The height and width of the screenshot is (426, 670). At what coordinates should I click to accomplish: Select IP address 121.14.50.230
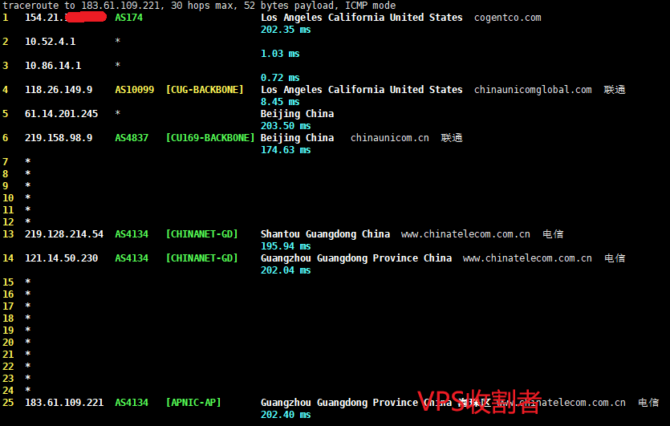(x=61, y=258)
